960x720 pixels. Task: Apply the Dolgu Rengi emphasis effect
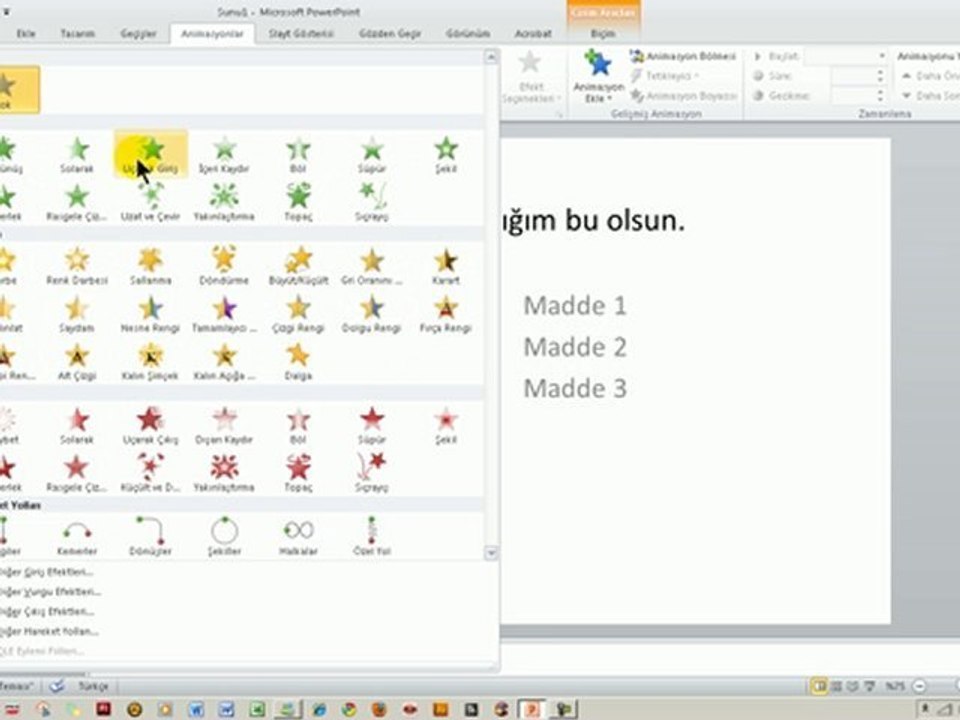tap(372, 314)
